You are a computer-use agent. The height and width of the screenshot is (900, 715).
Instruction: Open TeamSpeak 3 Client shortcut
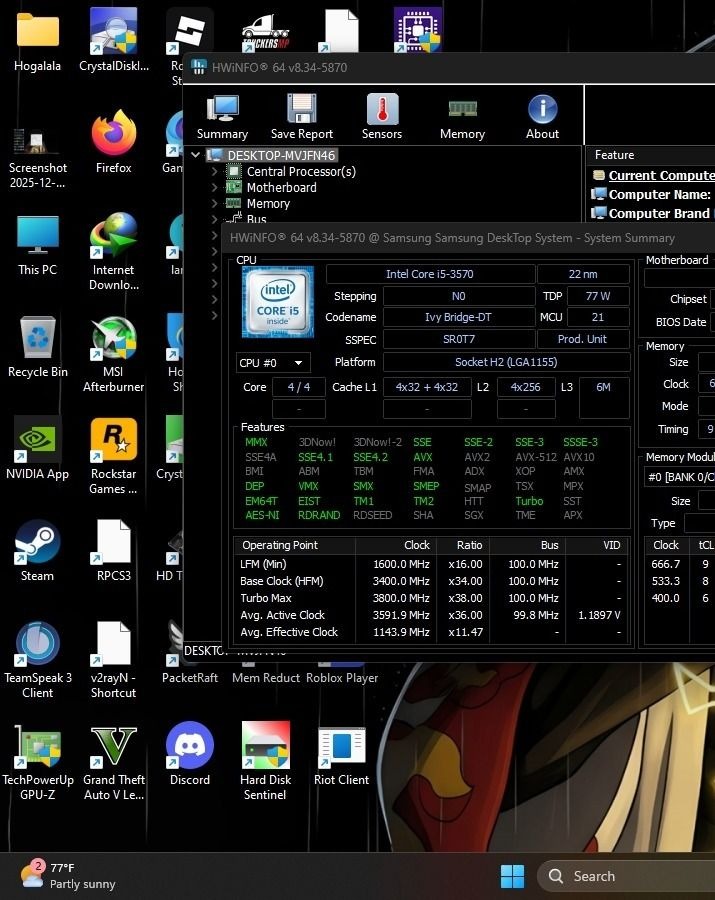37,659
